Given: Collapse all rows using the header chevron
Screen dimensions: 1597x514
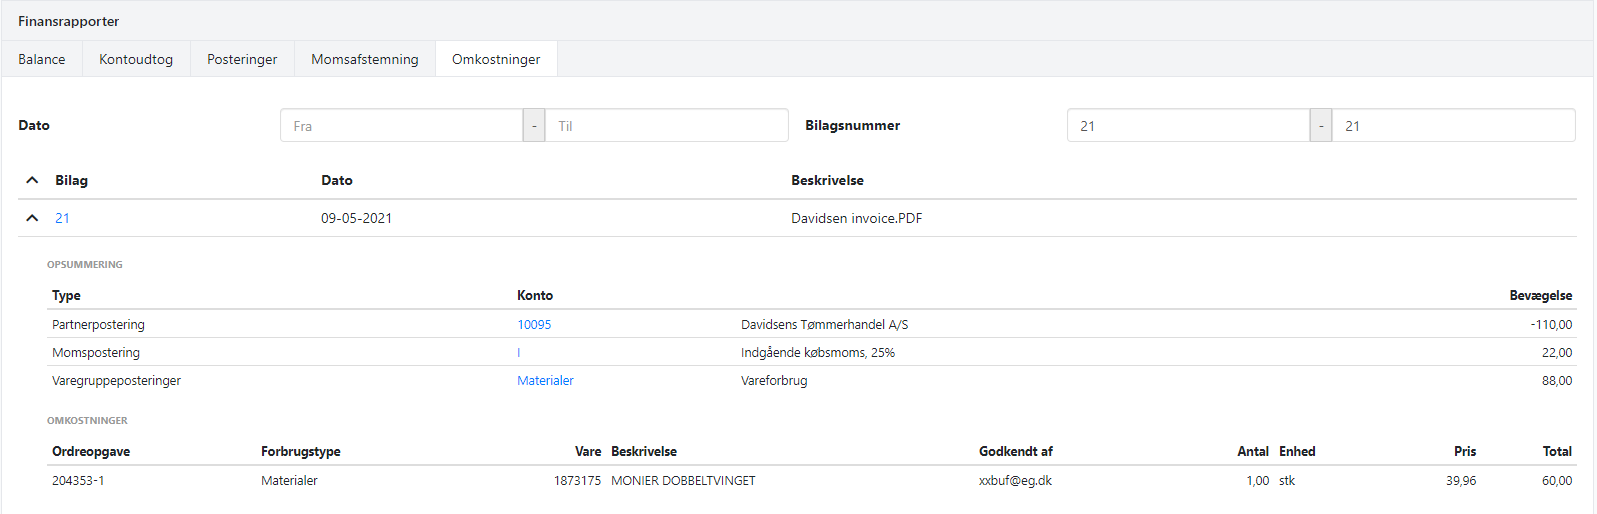Looking at the screenshot, I should [32, 180].
